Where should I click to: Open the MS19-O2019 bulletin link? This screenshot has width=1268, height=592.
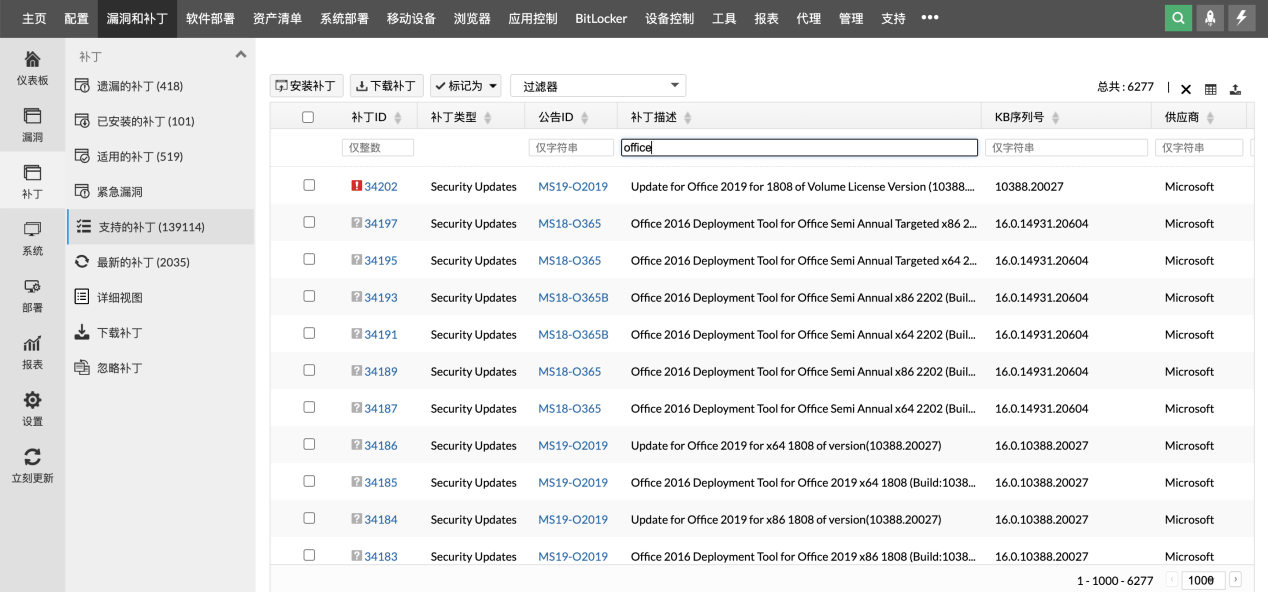[573, 186]
